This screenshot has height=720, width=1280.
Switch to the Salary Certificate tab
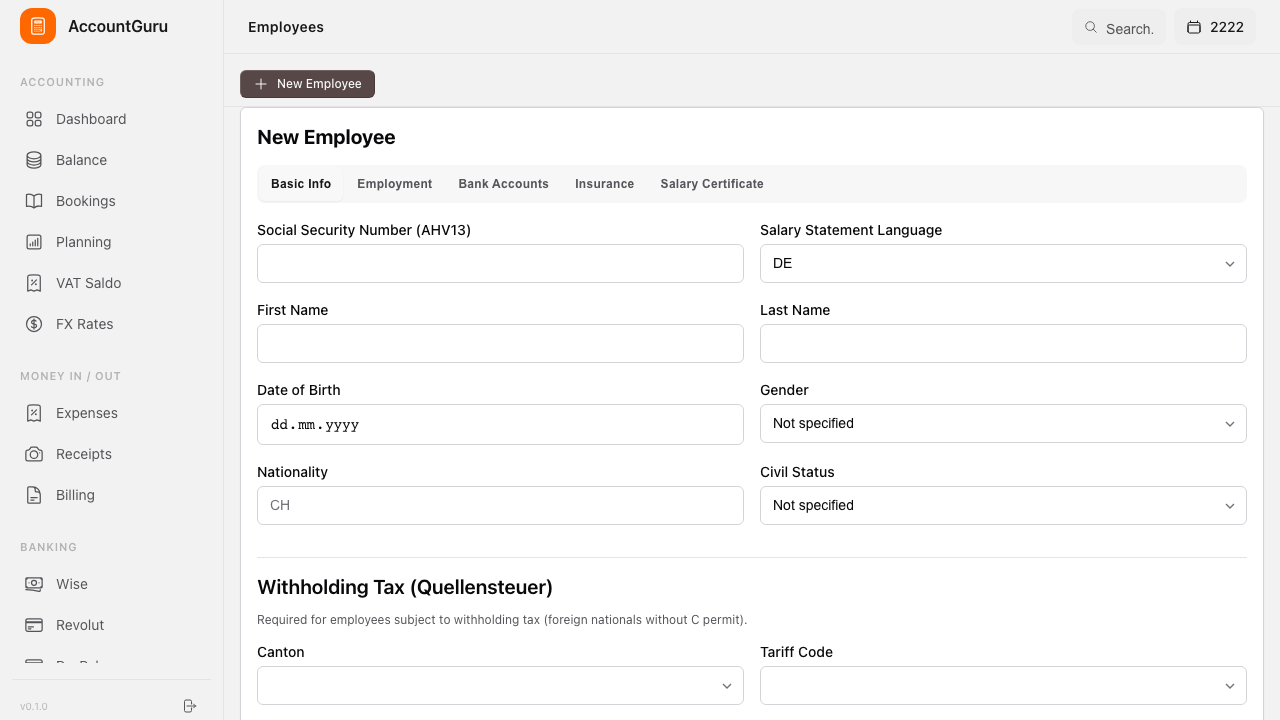(x=712, y=184)
